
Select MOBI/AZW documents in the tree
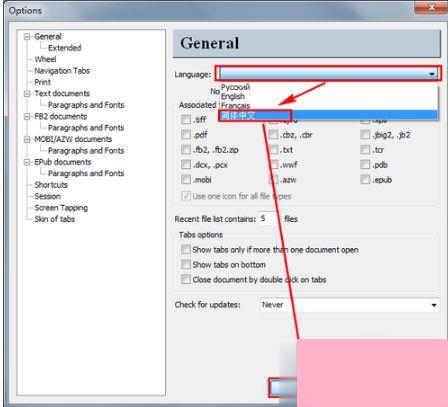click(x=73, y=139)
